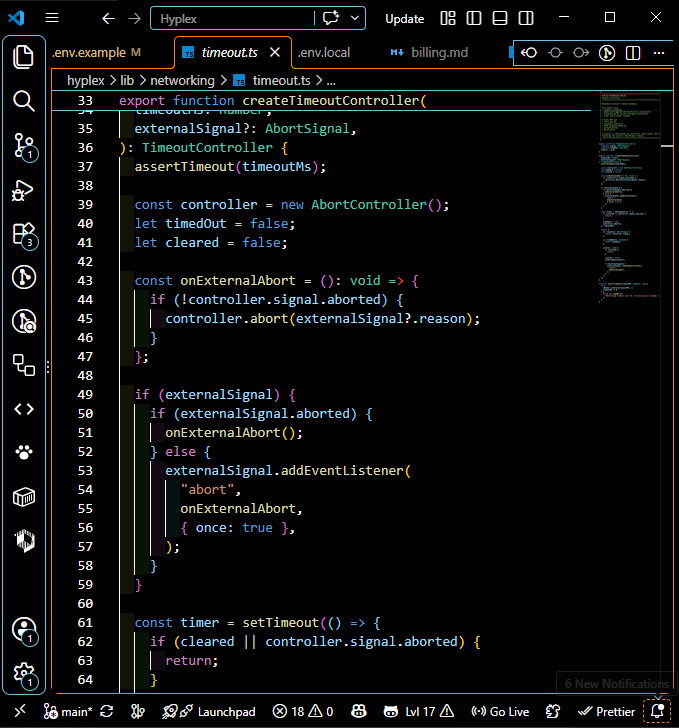Open the Search view in activity bar
679x728 pixels.
24,101
